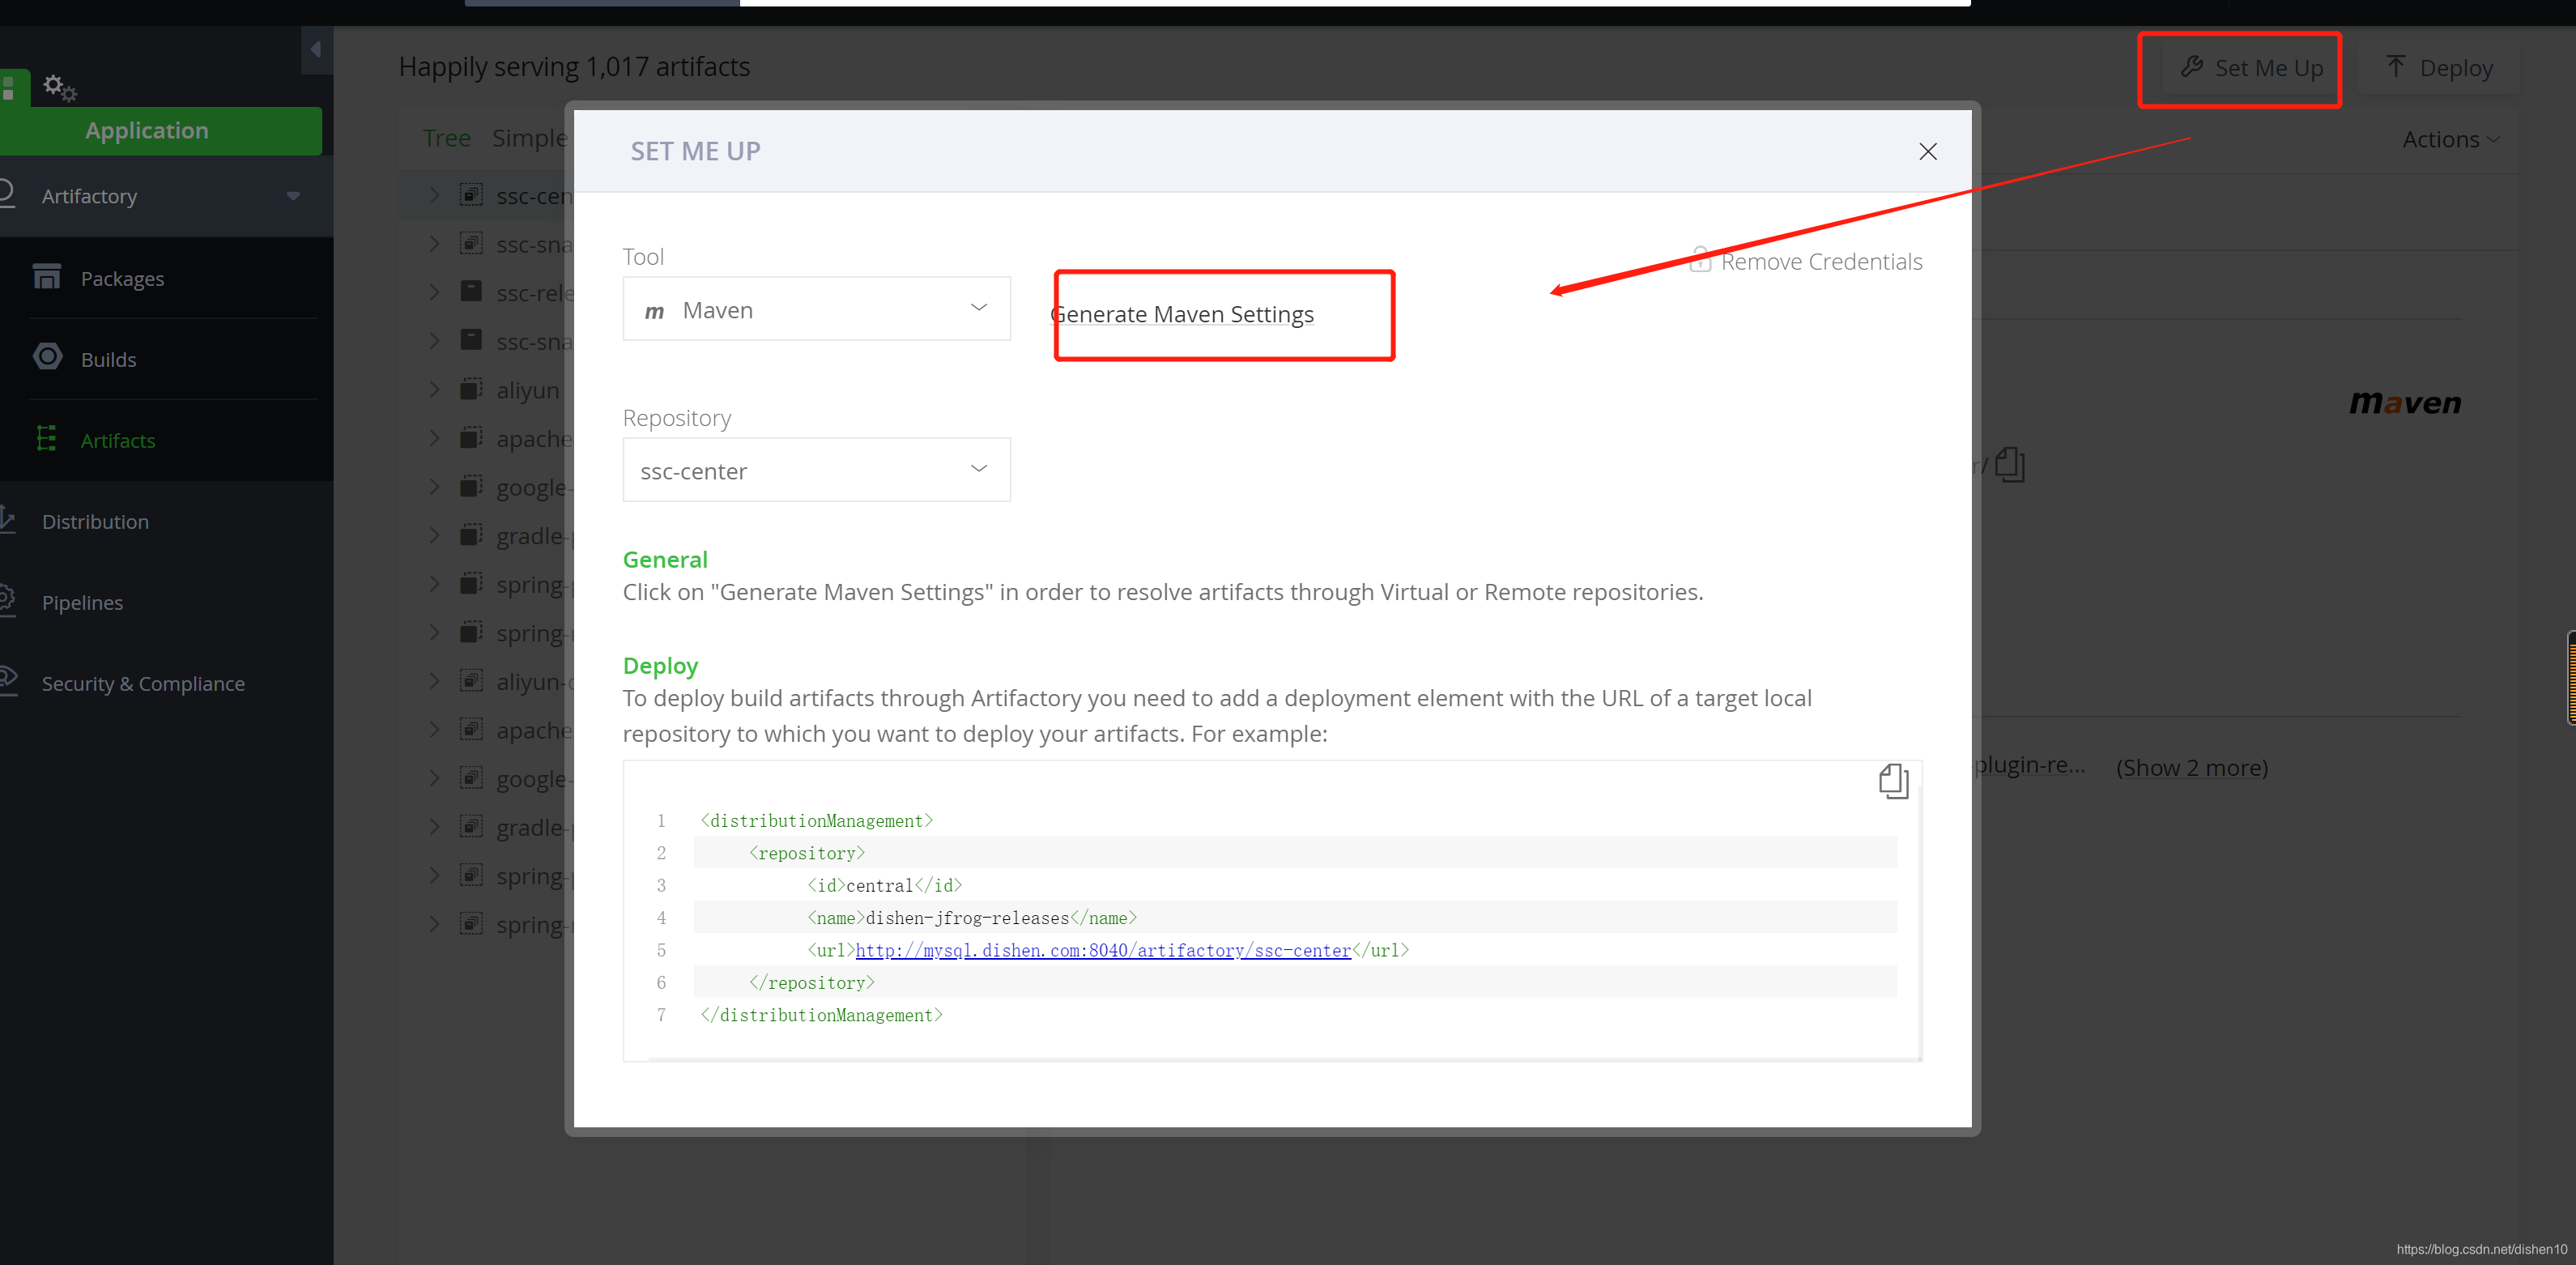The image size is (2576, 1265).
Task: Click the Set Me Up button
Action: [2251, 68]
